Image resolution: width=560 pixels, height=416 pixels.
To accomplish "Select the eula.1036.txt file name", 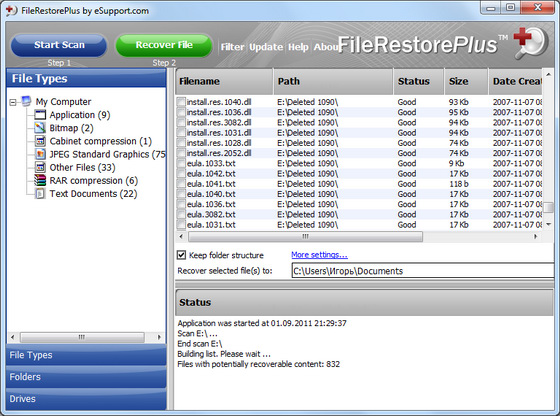I will click(x=211, y=204).
